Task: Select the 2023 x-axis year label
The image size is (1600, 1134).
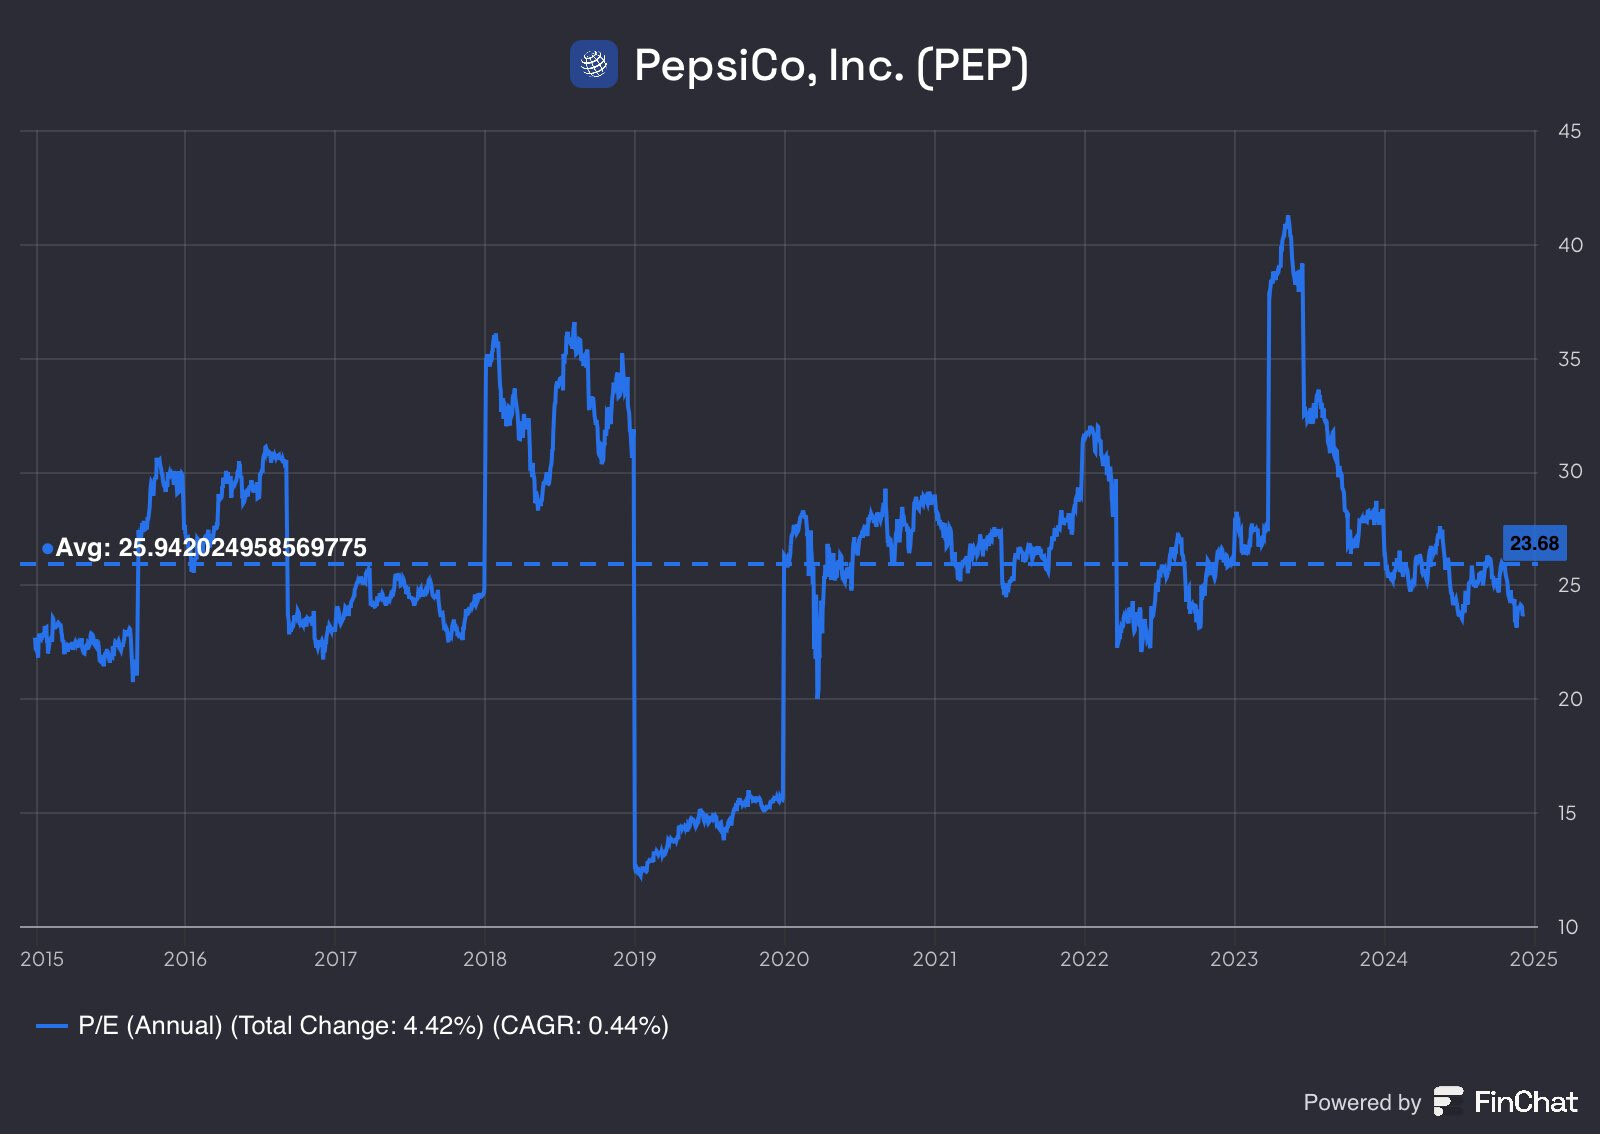Action: (1234, 959)
